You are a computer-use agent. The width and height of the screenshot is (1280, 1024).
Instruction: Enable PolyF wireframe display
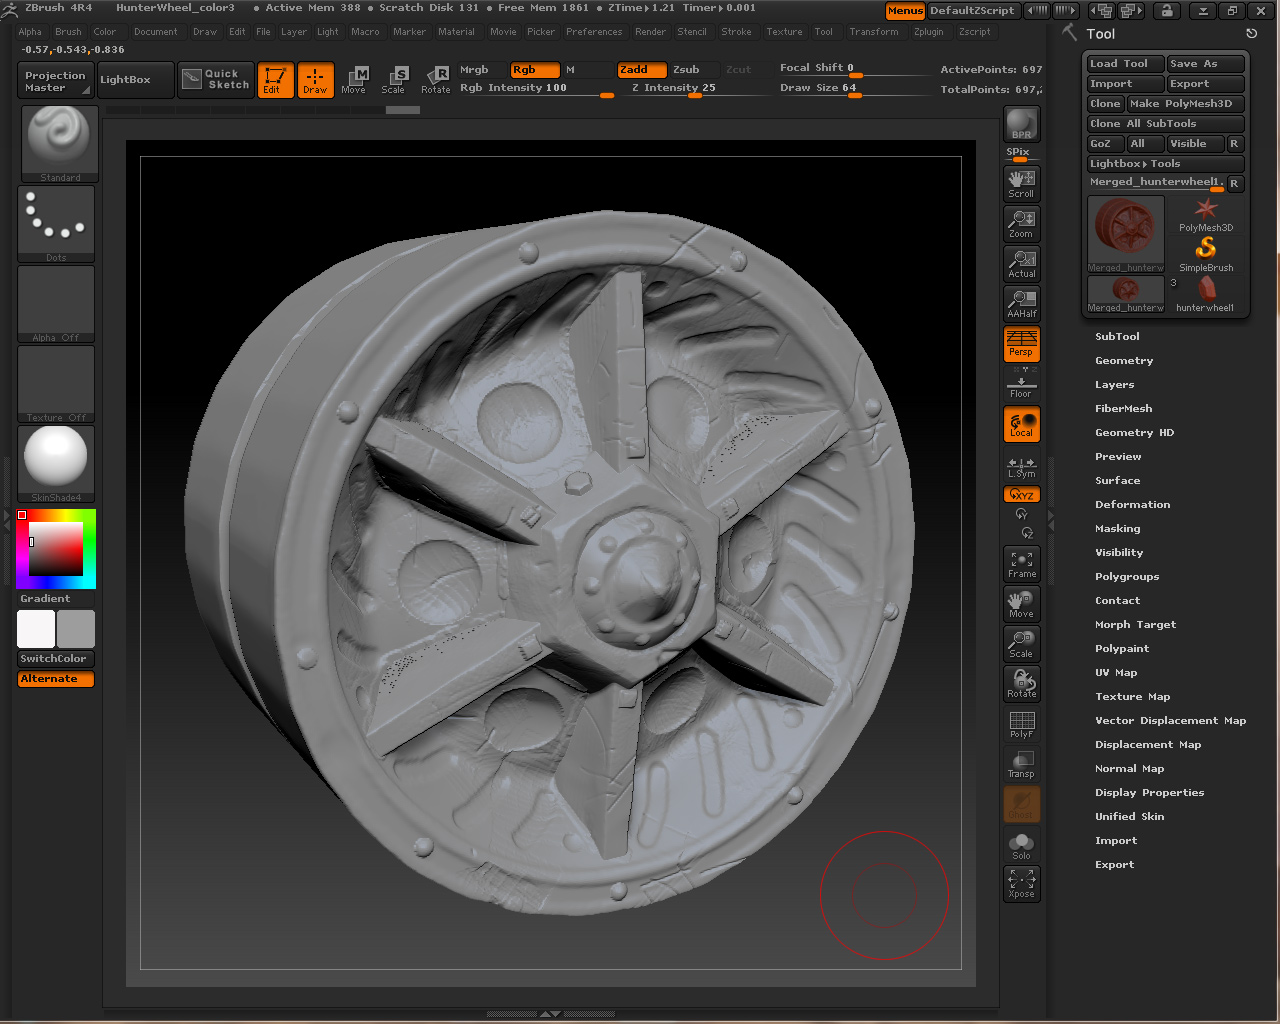coord(1021,724)
